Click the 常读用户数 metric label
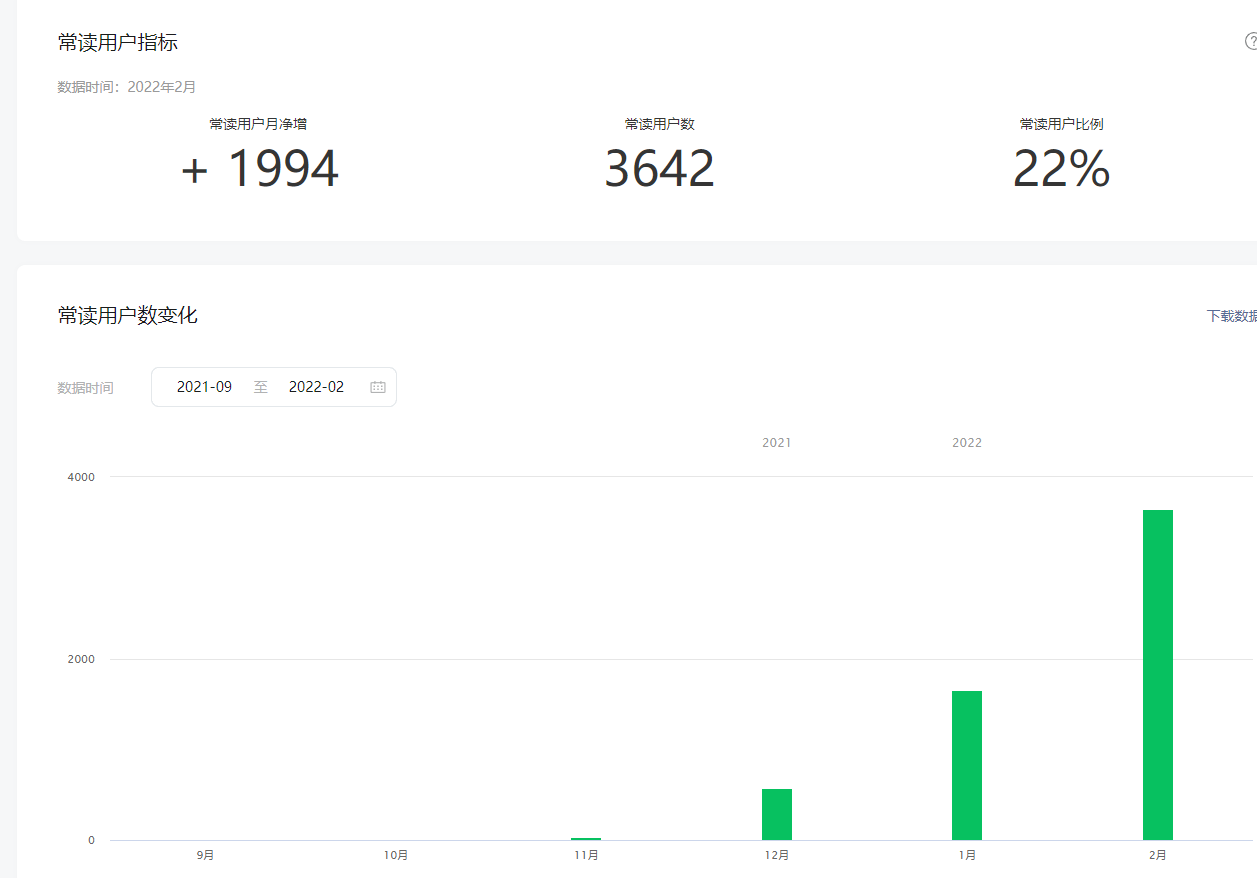This screenshot has width=1257, height=878. [660, 124]
